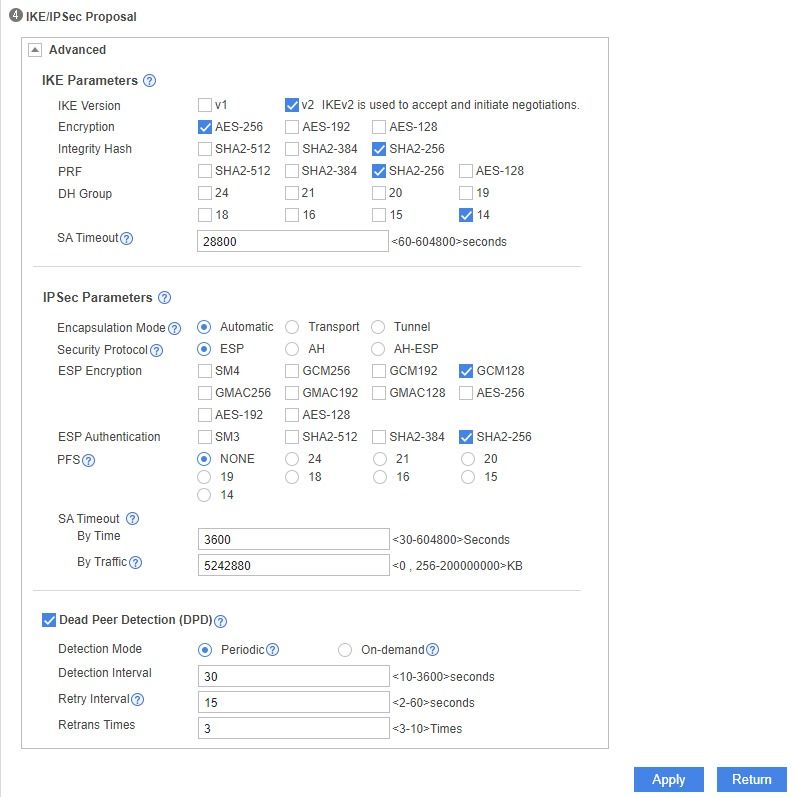
Task: Uncheck GCM128 ESP Encryption option
Action: [x=467, y=371]
